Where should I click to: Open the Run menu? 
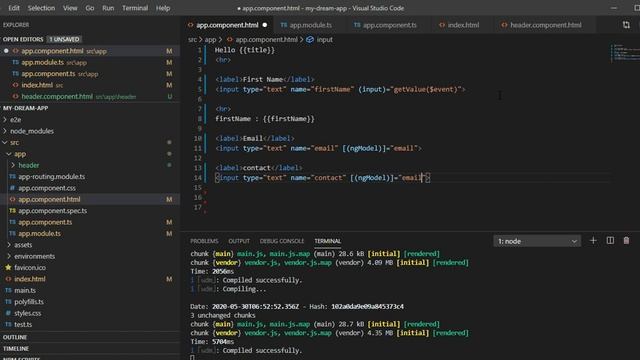[x=108, y=8]
